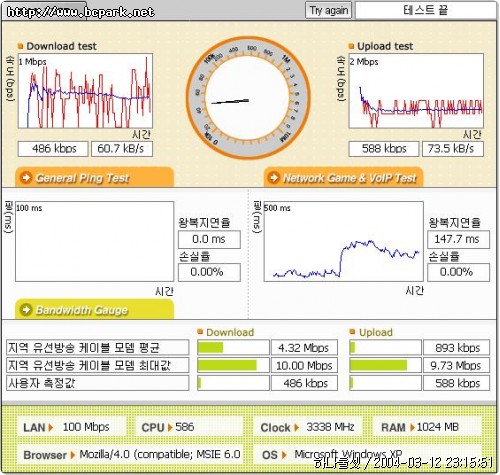
Task: Select the 588 kbps upload speed value
Action: (384, 149)
